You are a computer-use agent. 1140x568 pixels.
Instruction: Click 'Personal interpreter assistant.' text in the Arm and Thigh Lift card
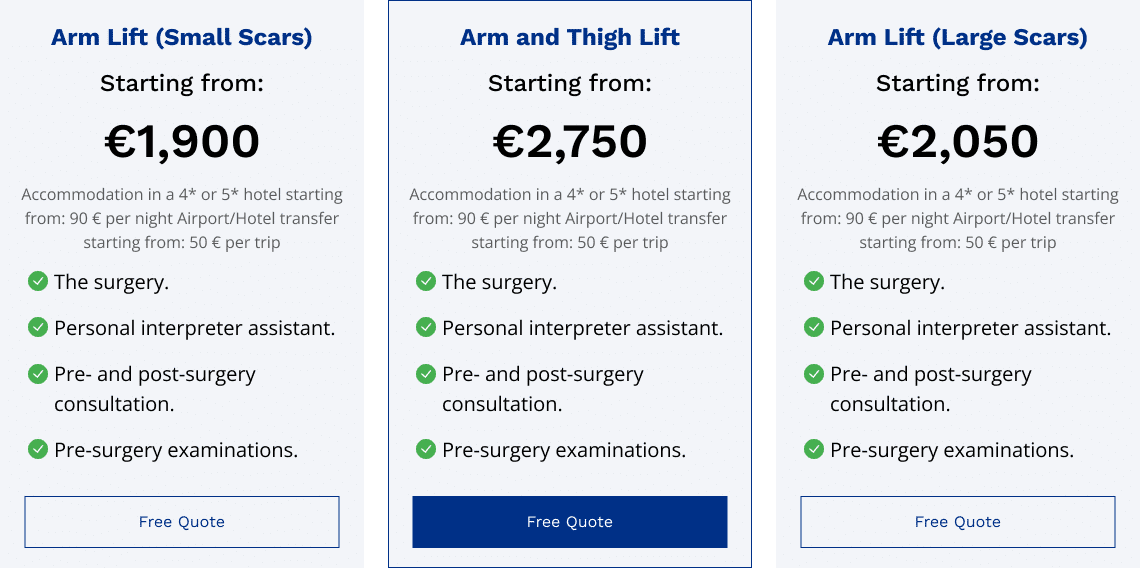582,328
